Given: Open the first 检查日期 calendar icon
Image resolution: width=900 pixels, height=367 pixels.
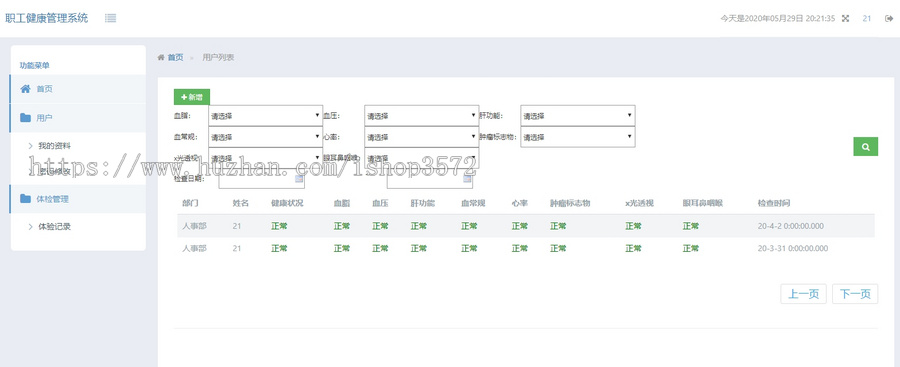Looking at the screenshot, I should [299, 179].
